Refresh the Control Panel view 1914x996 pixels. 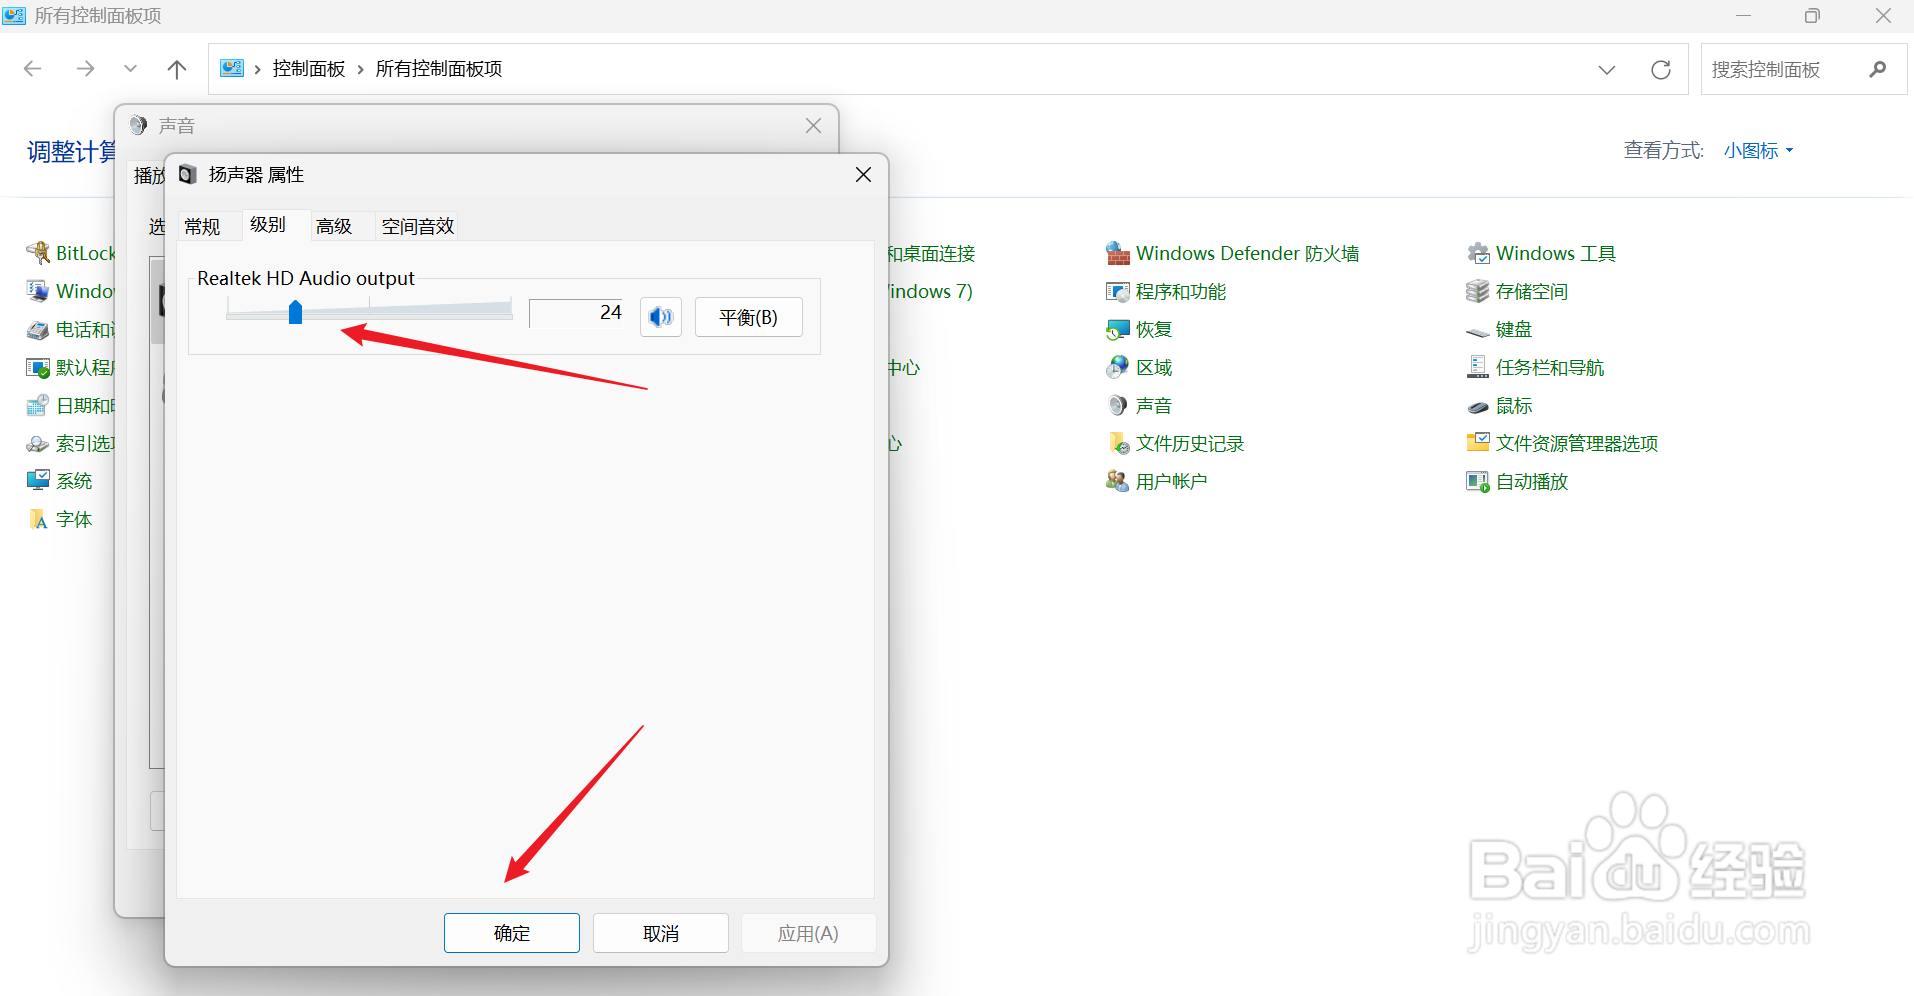click(x=1661, y=70)
